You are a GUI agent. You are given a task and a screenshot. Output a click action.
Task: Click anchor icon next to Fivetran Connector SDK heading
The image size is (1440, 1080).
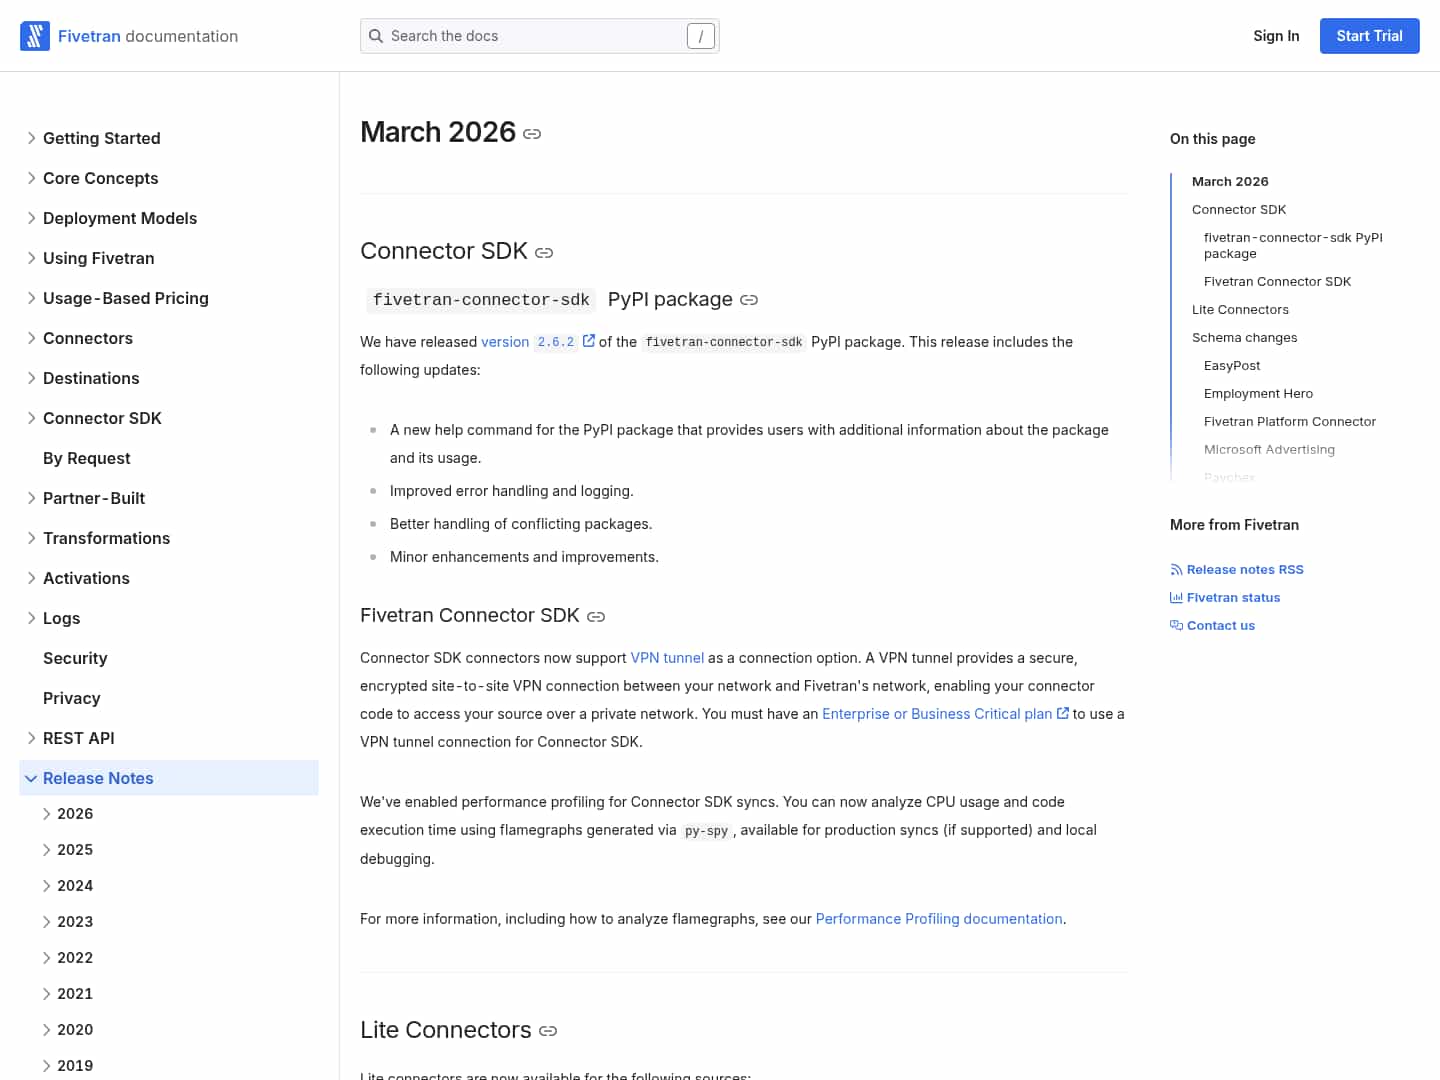click(596, 617)
